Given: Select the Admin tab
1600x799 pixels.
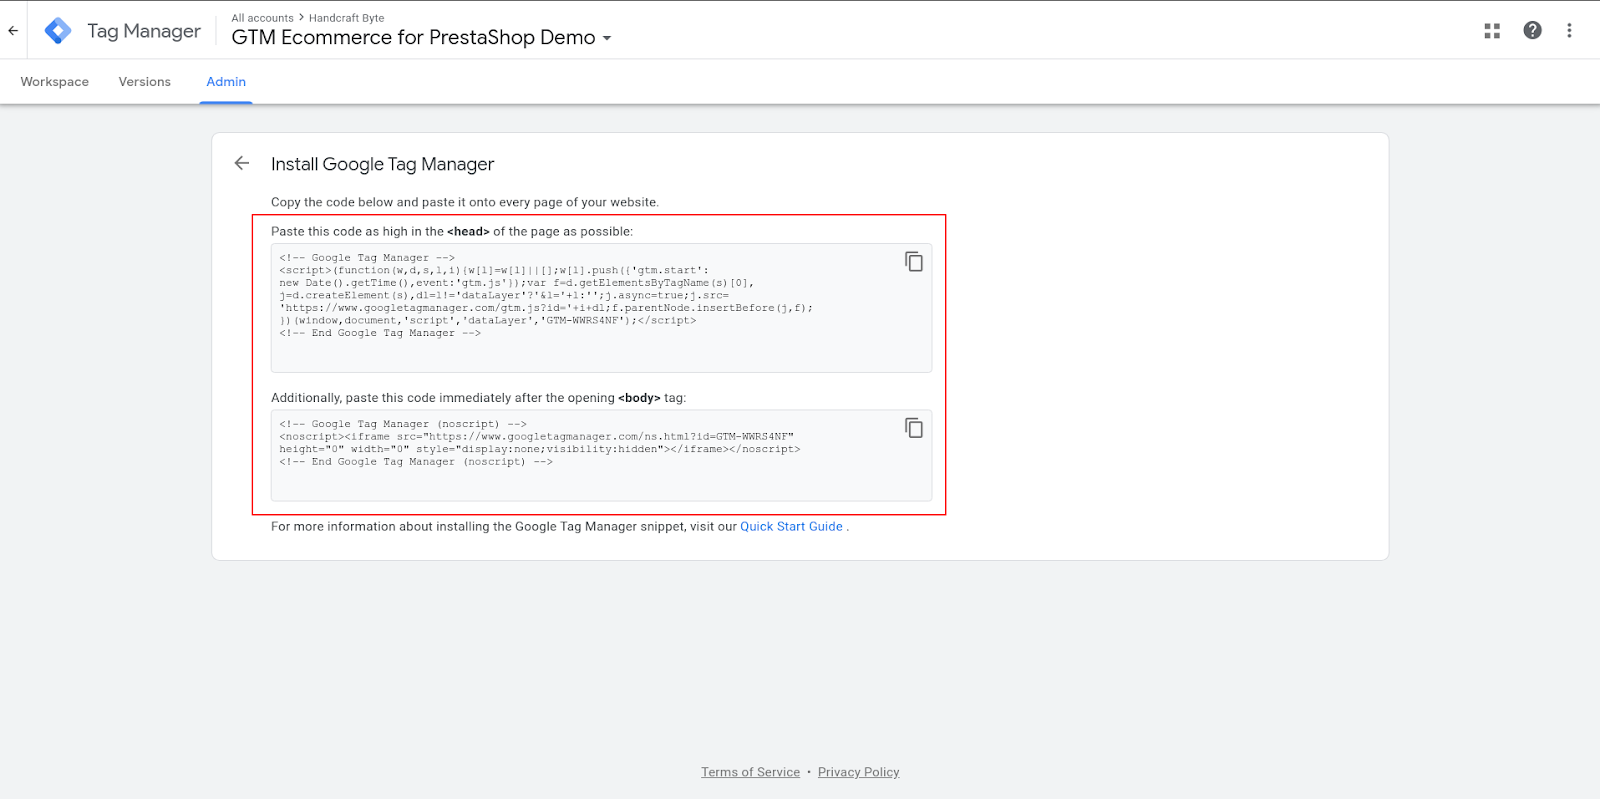Looking at the screenshot, I should coord(226,82).
